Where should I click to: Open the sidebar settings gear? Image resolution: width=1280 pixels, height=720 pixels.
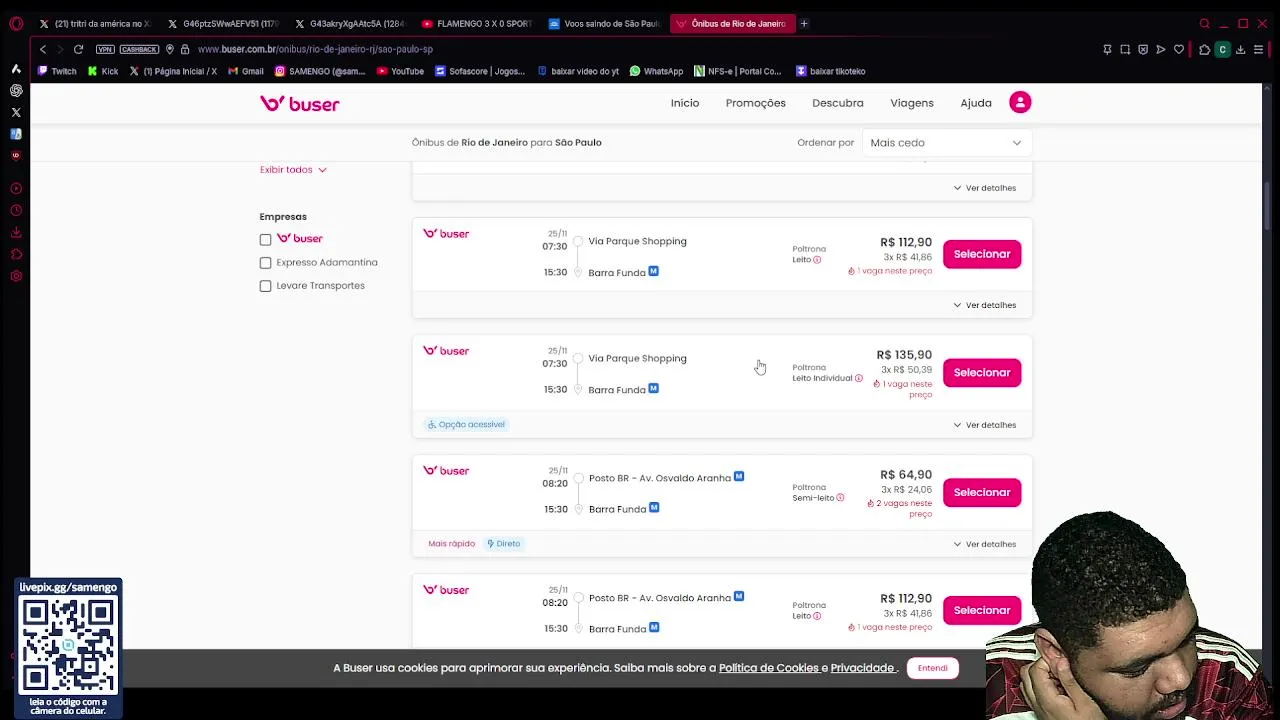pos(16,276)
